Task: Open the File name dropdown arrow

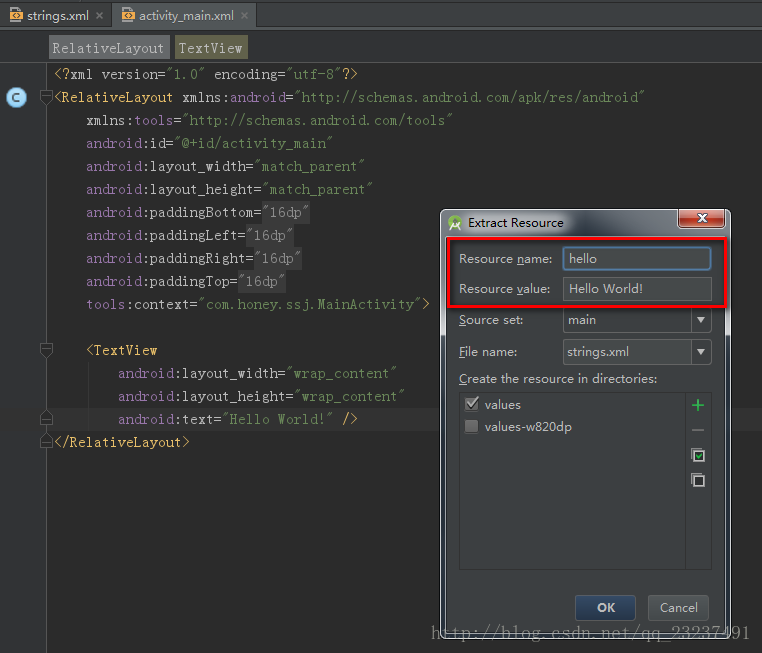Action: [701, 352]
